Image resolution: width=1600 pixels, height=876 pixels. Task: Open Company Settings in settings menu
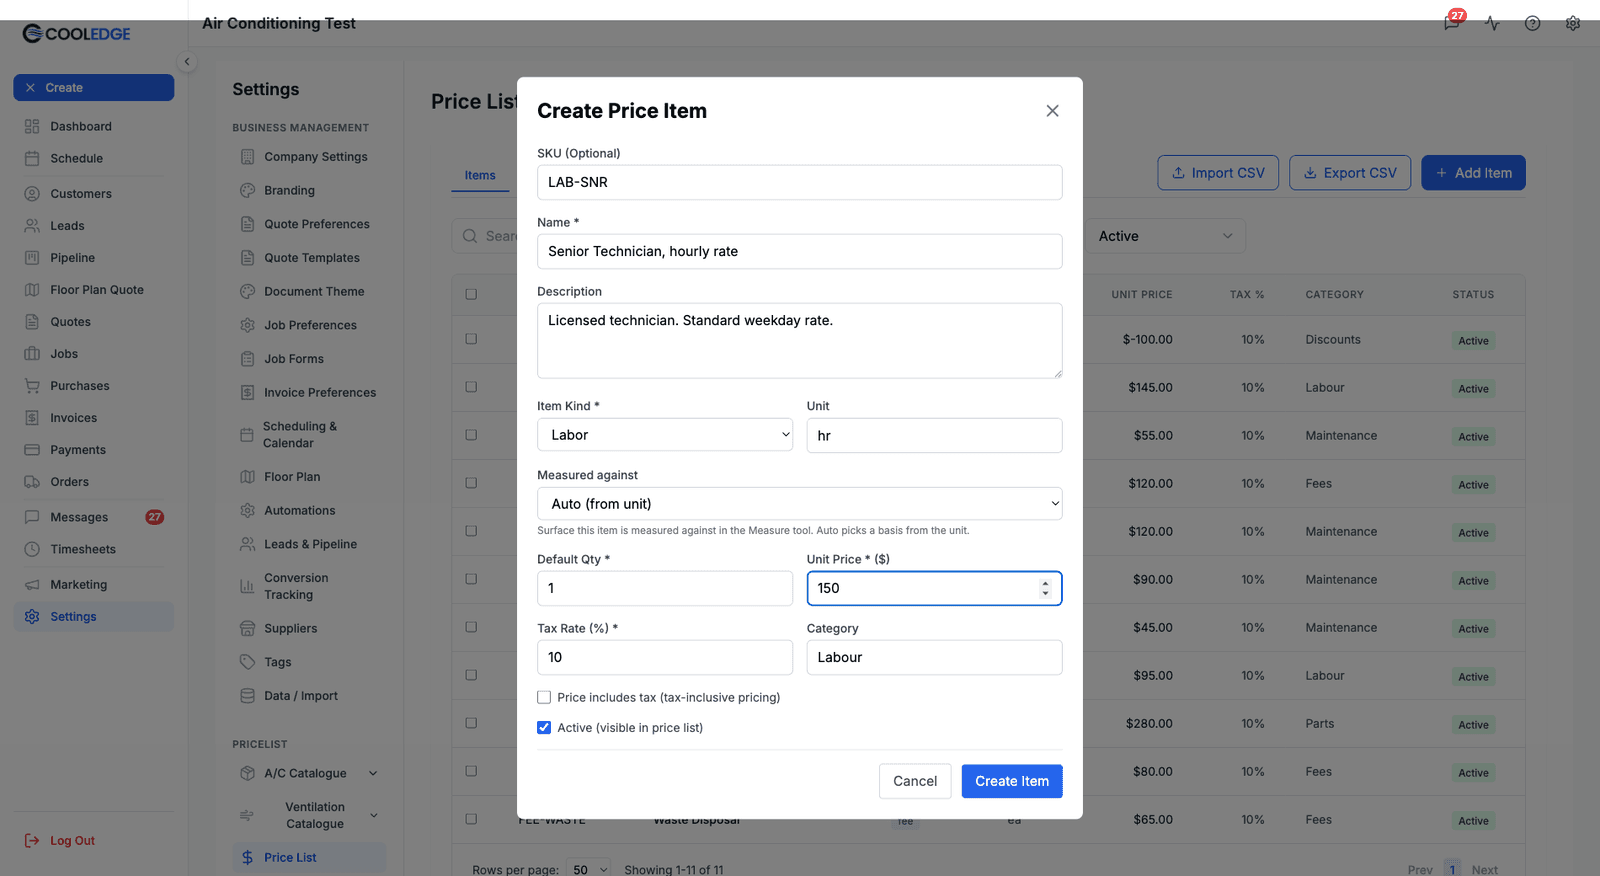(315, 157)
